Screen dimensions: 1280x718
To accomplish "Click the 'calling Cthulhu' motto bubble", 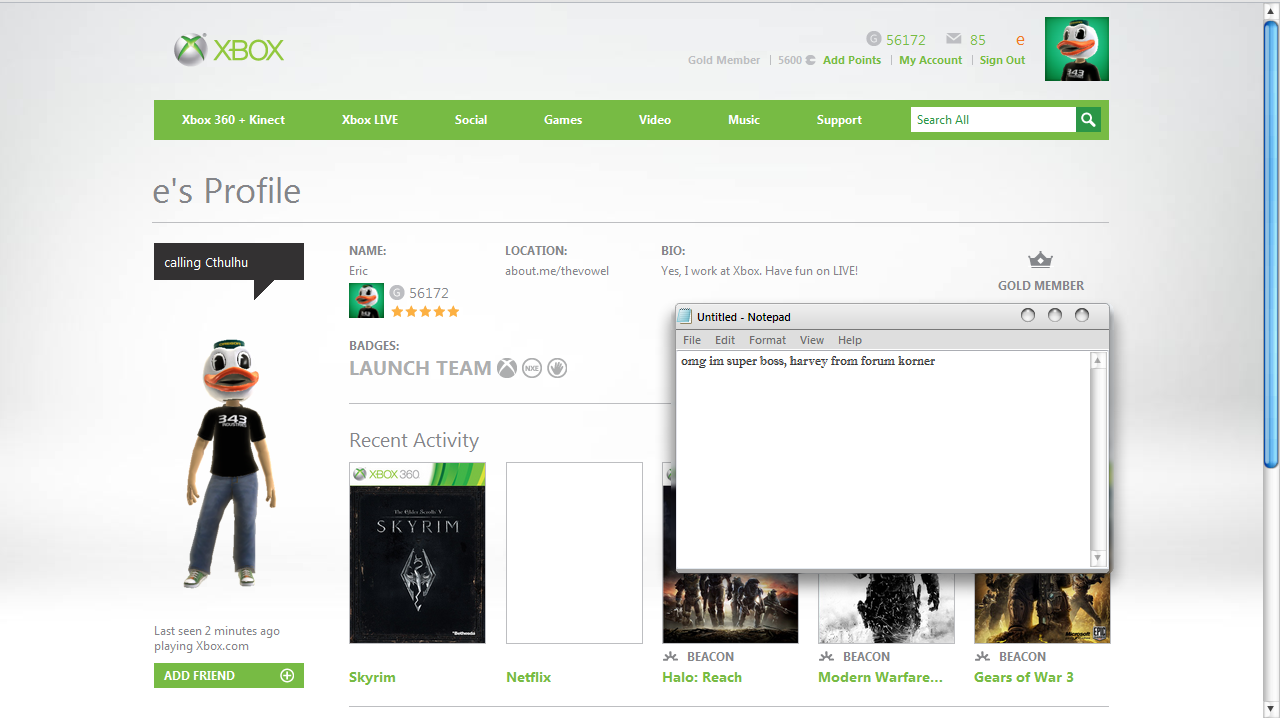I will pos(229,262).
